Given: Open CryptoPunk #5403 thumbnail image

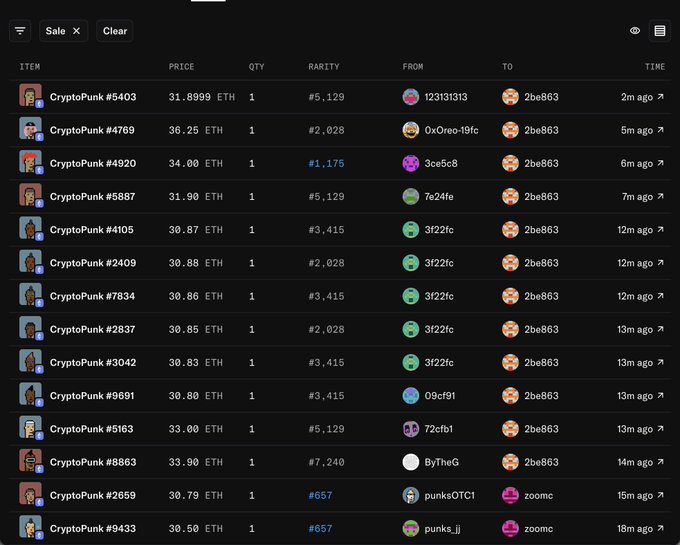Looking at the screenshot, I should point(30,95).
